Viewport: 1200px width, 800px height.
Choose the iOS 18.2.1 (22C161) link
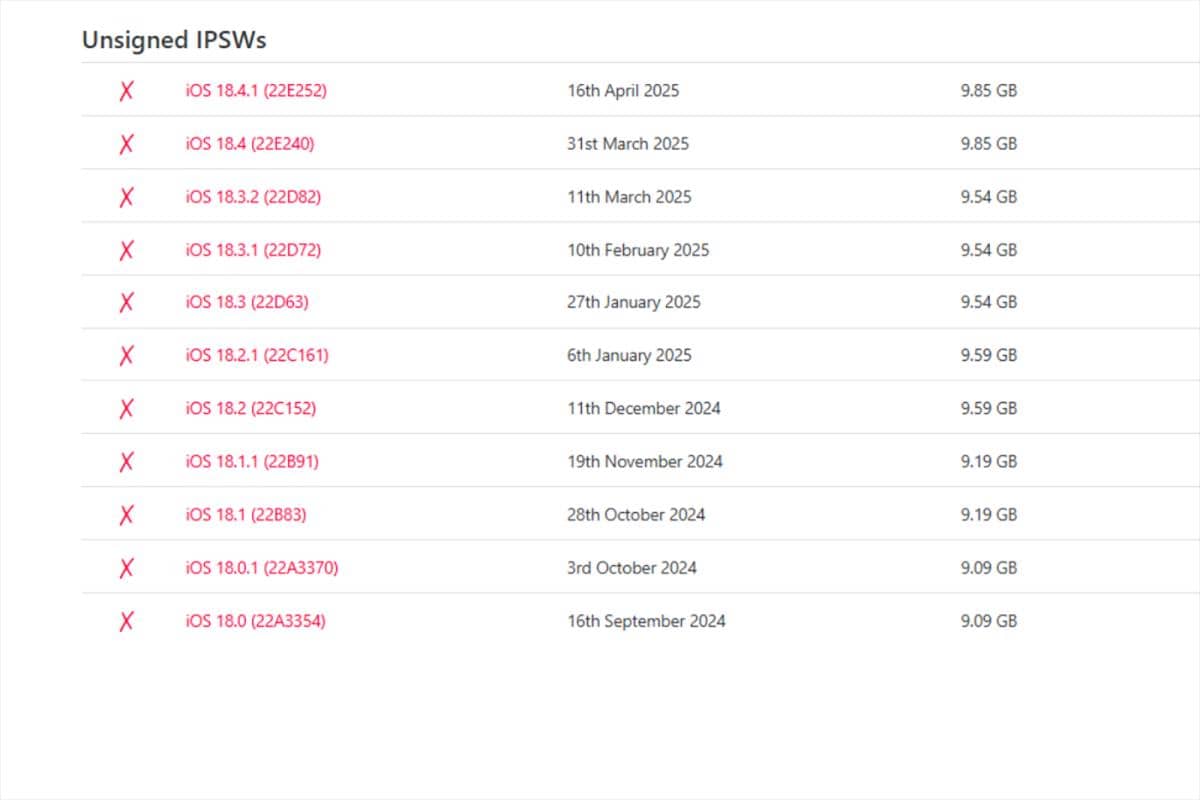(257, 355)
